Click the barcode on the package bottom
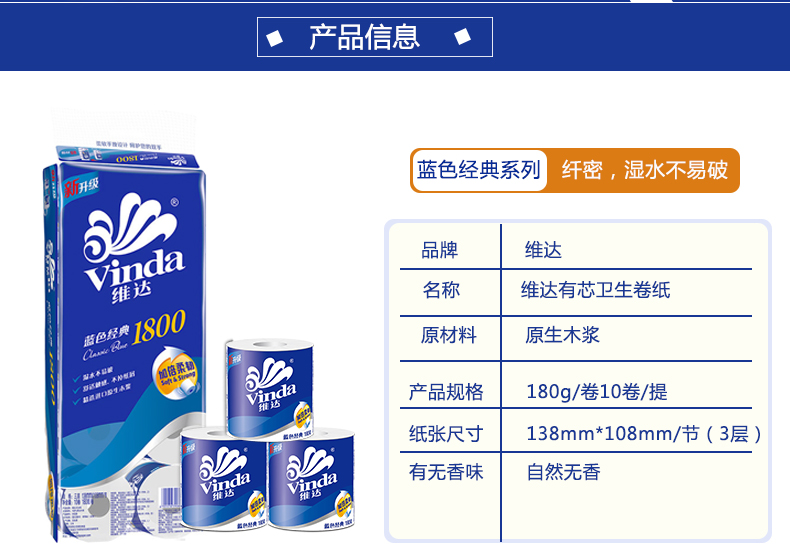 pyautogui.click(x=170, y=499)
